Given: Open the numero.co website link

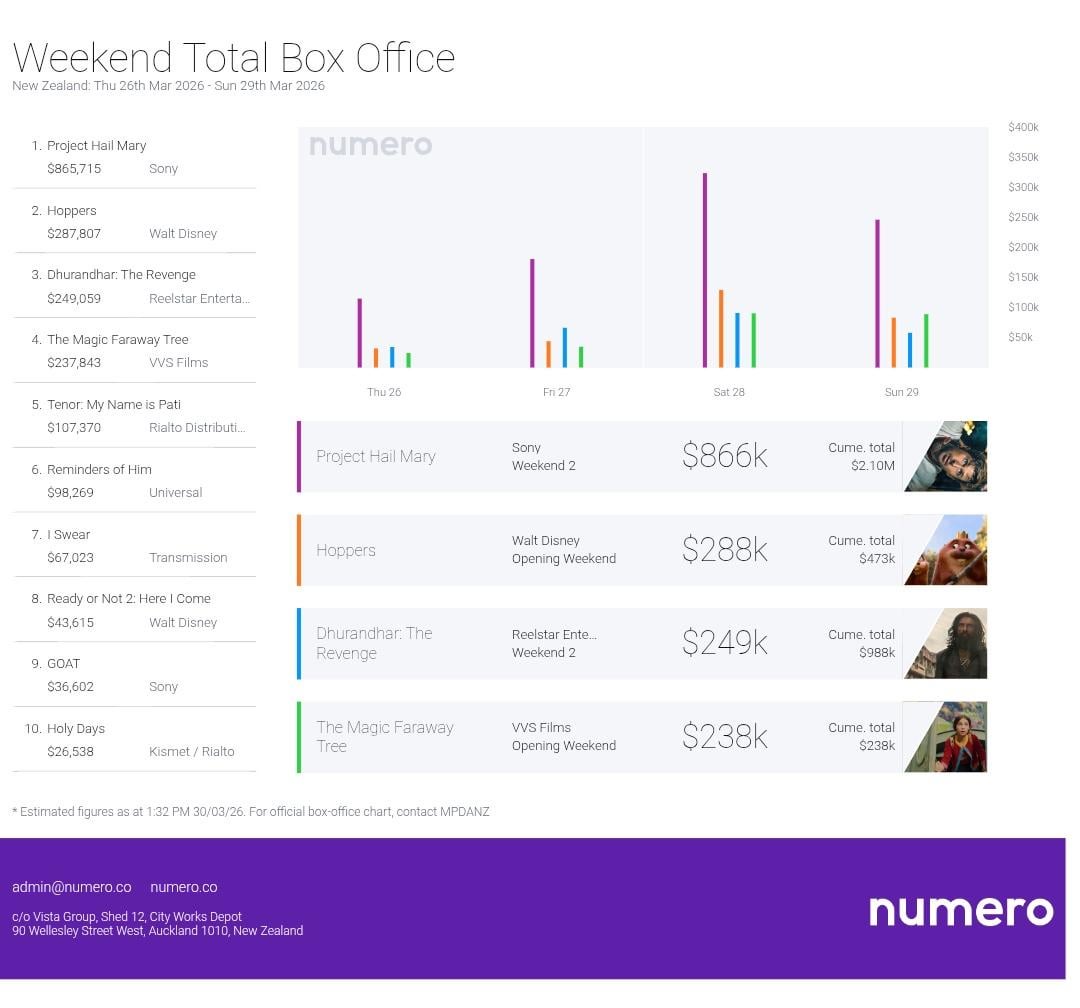Looking at the screenshot, I should [183, 887].
